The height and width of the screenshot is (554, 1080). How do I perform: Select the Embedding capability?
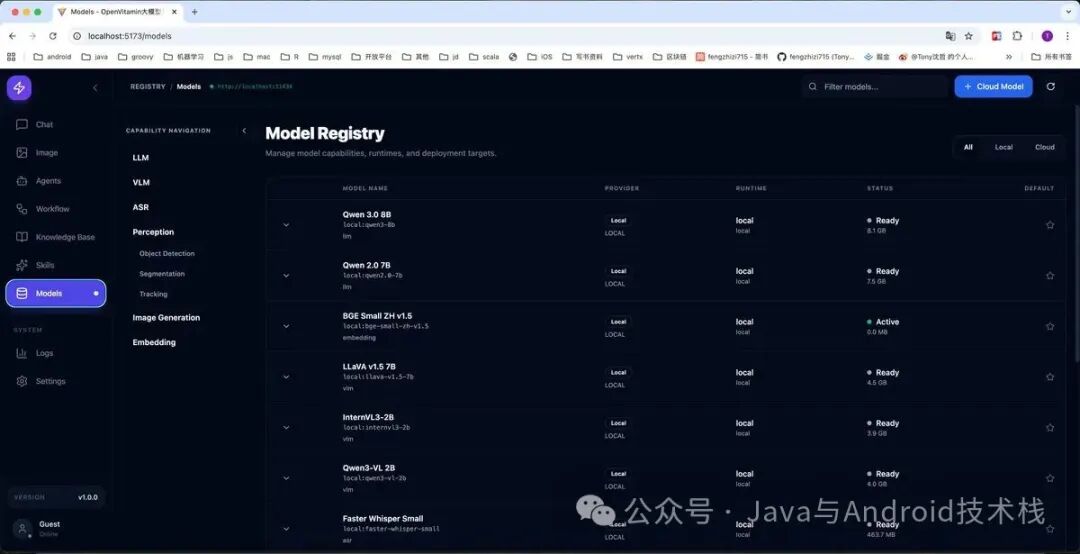click(x=154, y=342)
